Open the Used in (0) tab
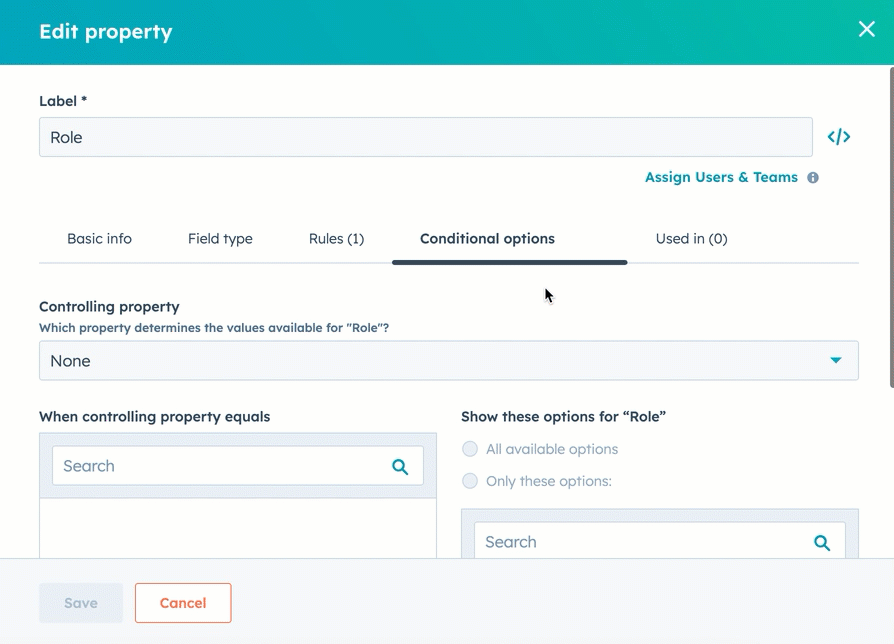The height and width of the screenshot is (644, 894). [691, 239]
